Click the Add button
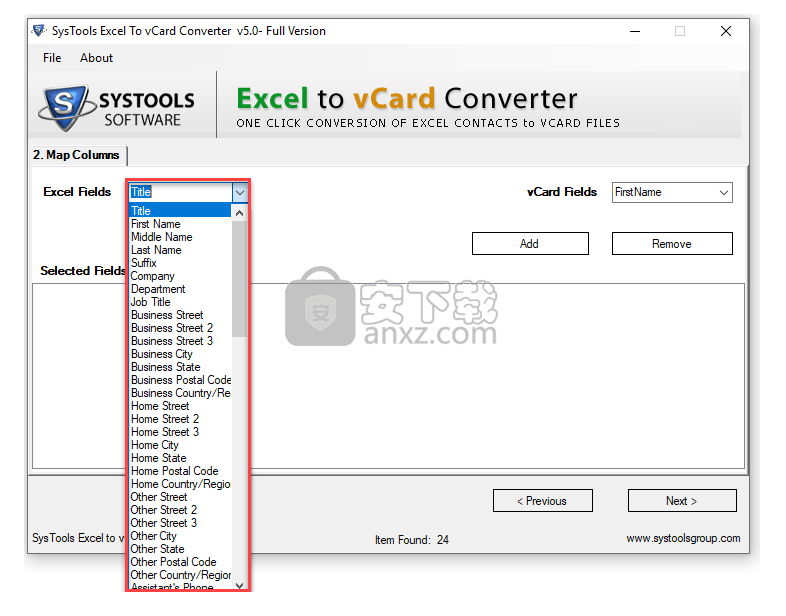 [x=530, y=244]
